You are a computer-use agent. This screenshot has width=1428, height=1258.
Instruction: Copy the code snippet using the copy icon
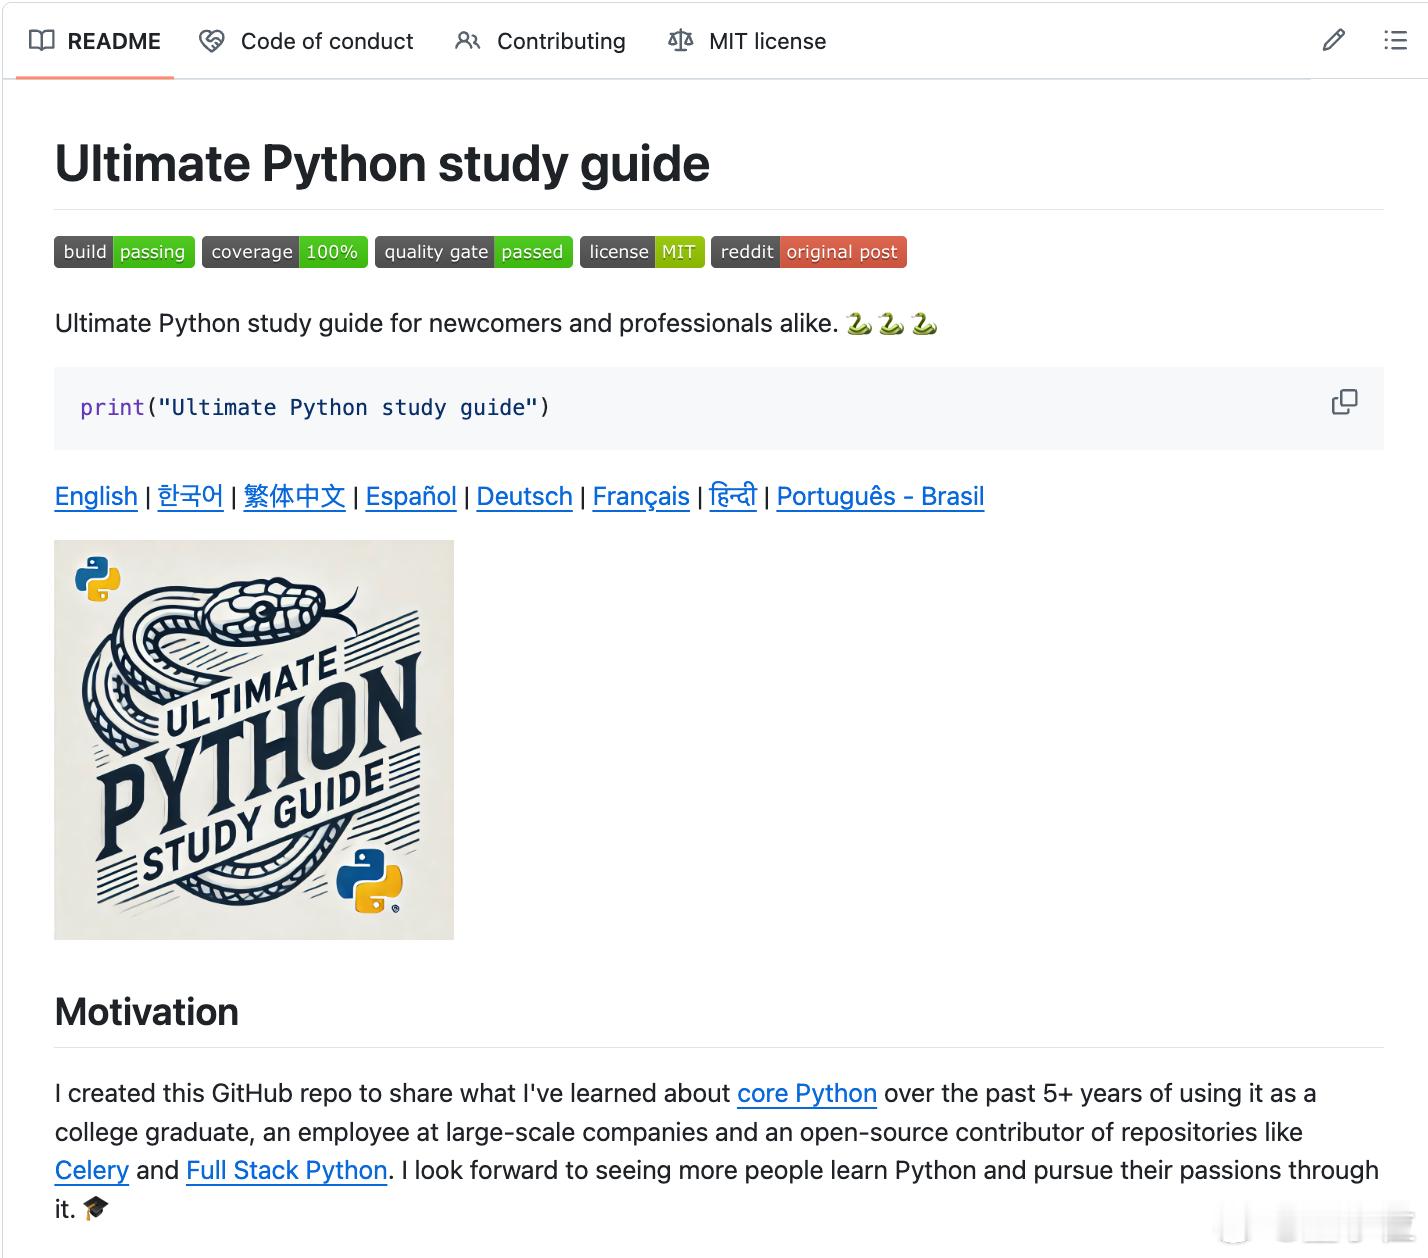pyautogui.click(x=1345, y=402)
